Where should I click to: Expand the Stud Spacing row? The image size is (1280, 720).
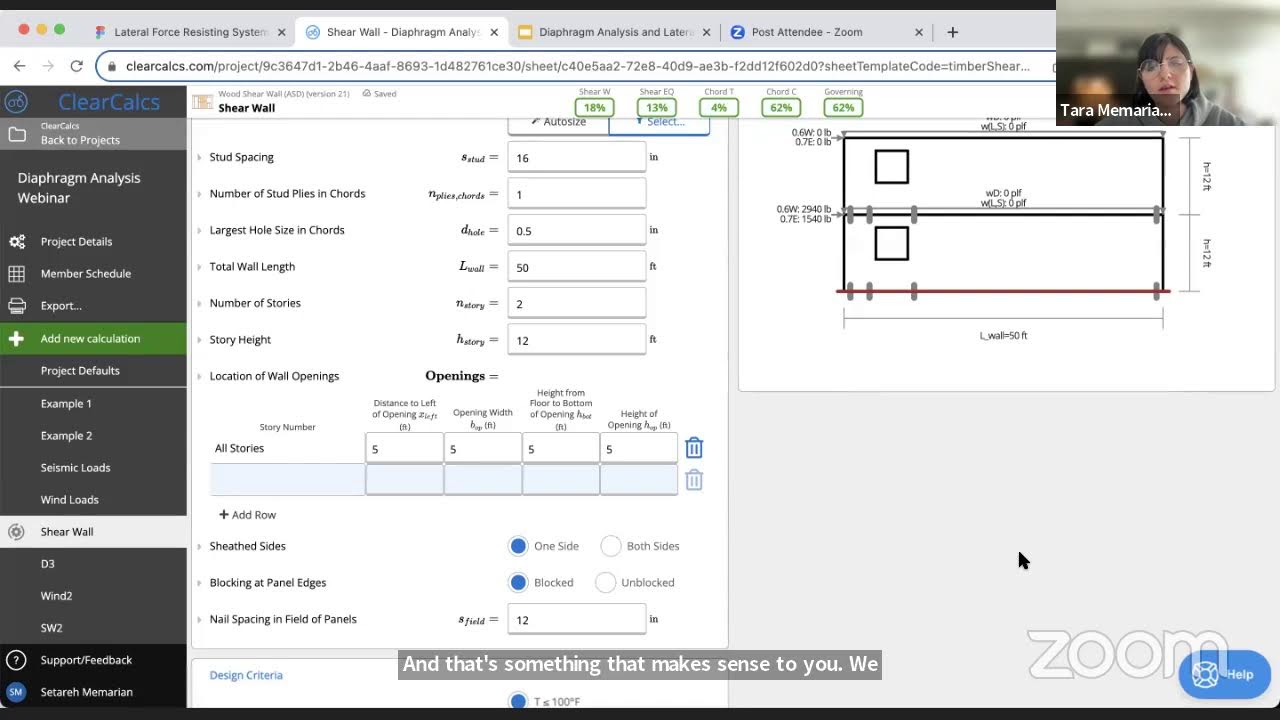point(199,157)
